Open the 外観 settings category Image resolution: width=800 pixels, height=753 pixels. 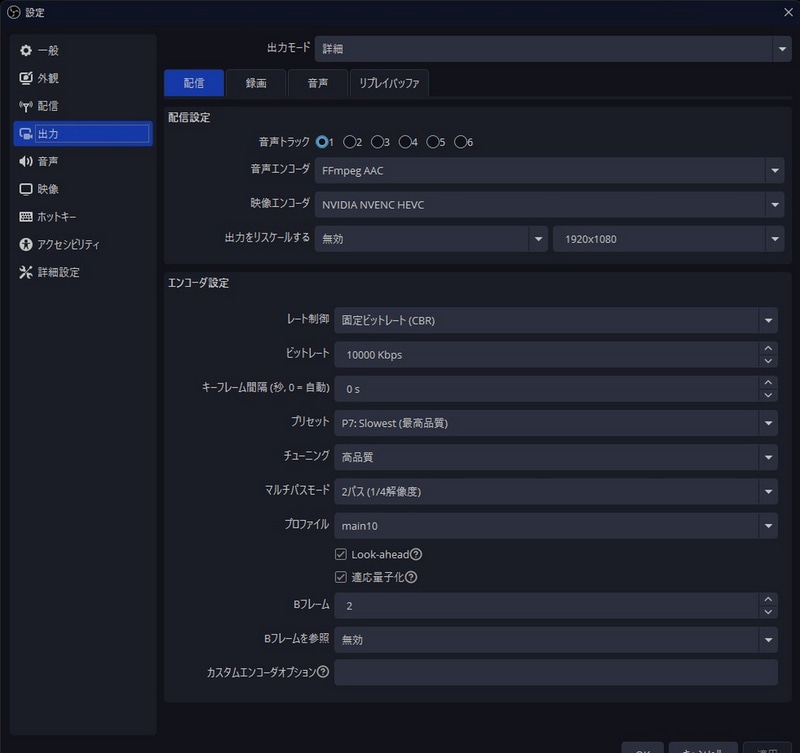click(83, 78)
